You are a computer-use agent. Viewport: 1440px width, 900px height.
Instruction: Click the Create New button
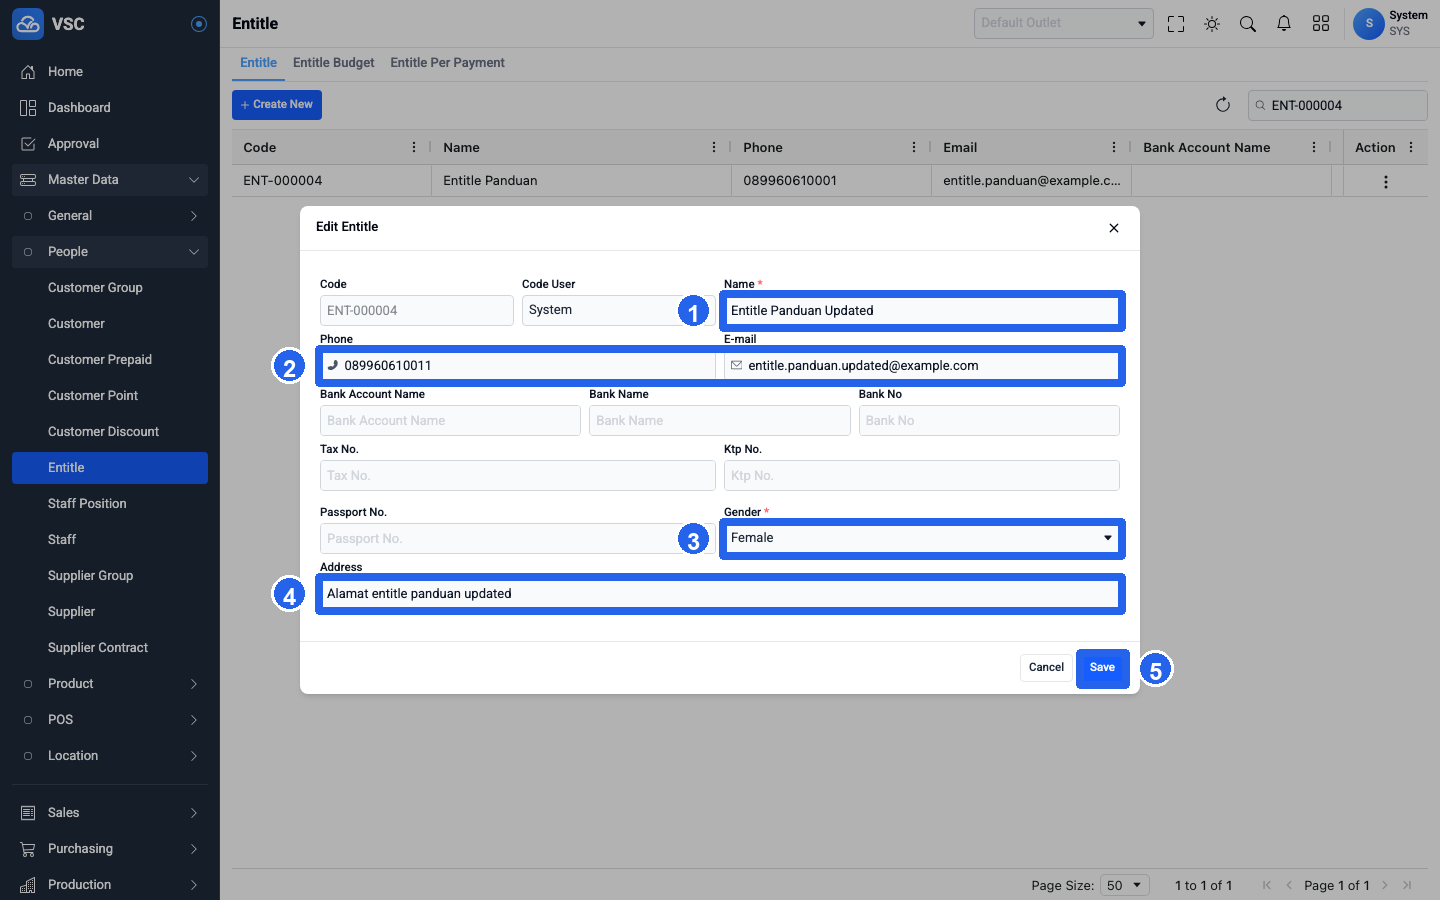tap(277, 105)
